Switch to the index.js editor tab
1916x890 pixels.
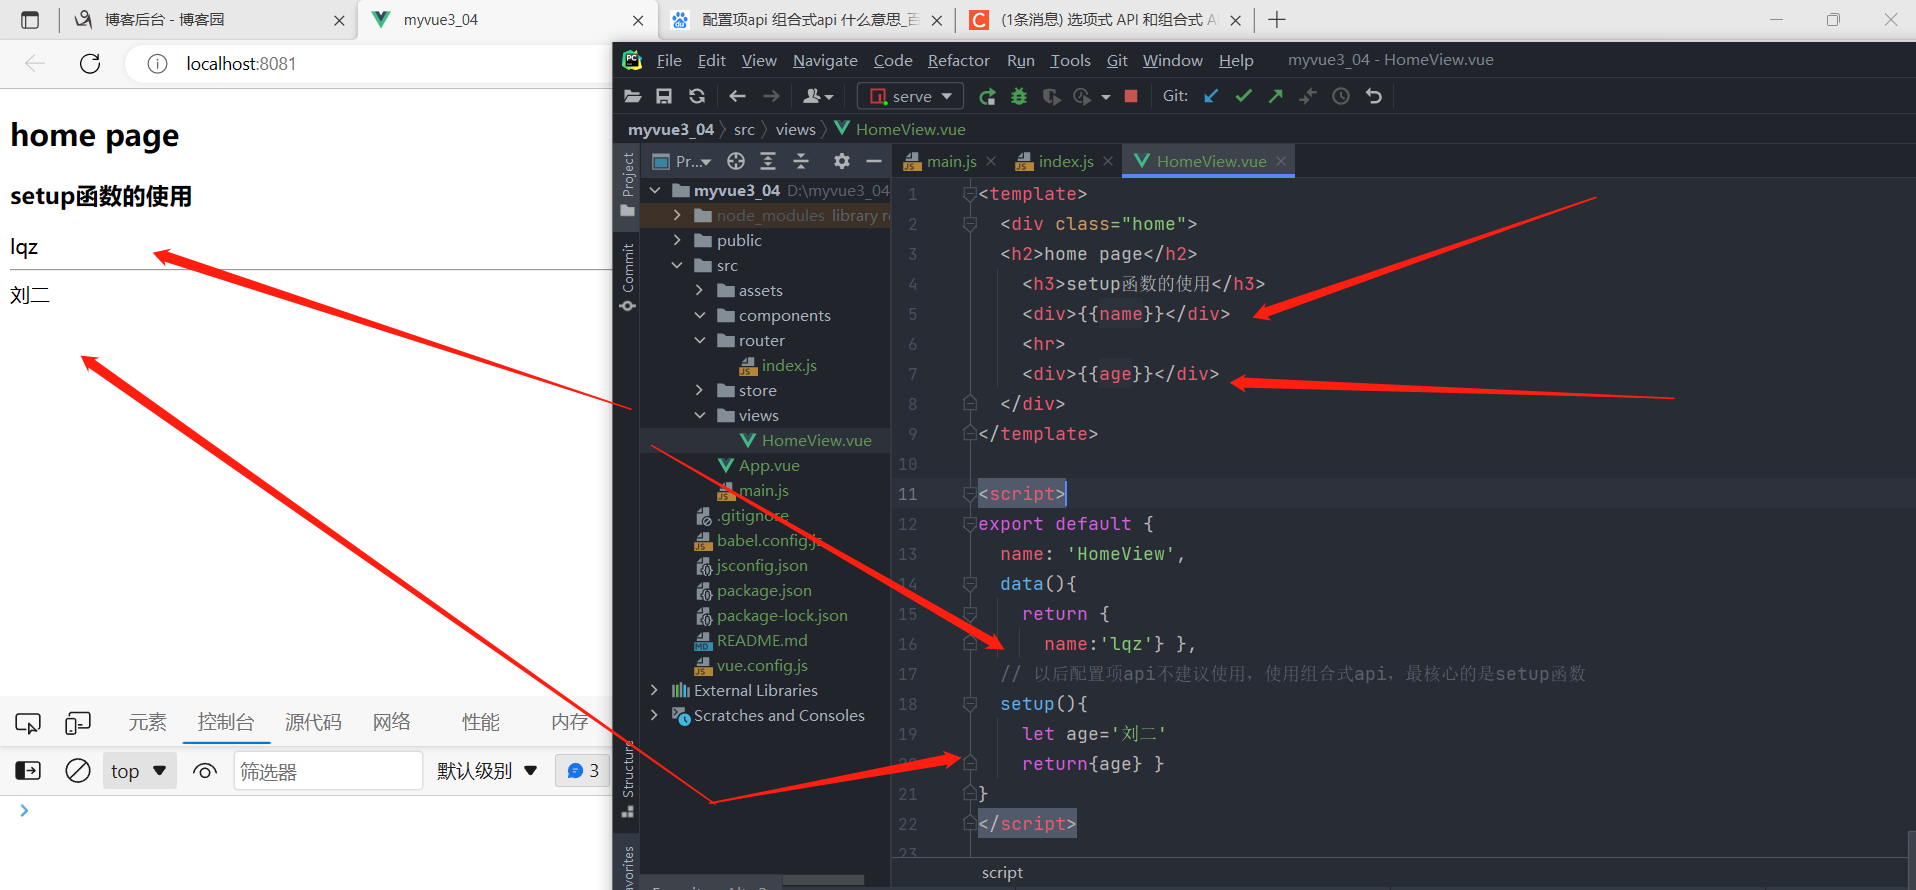click(1065, 161)
